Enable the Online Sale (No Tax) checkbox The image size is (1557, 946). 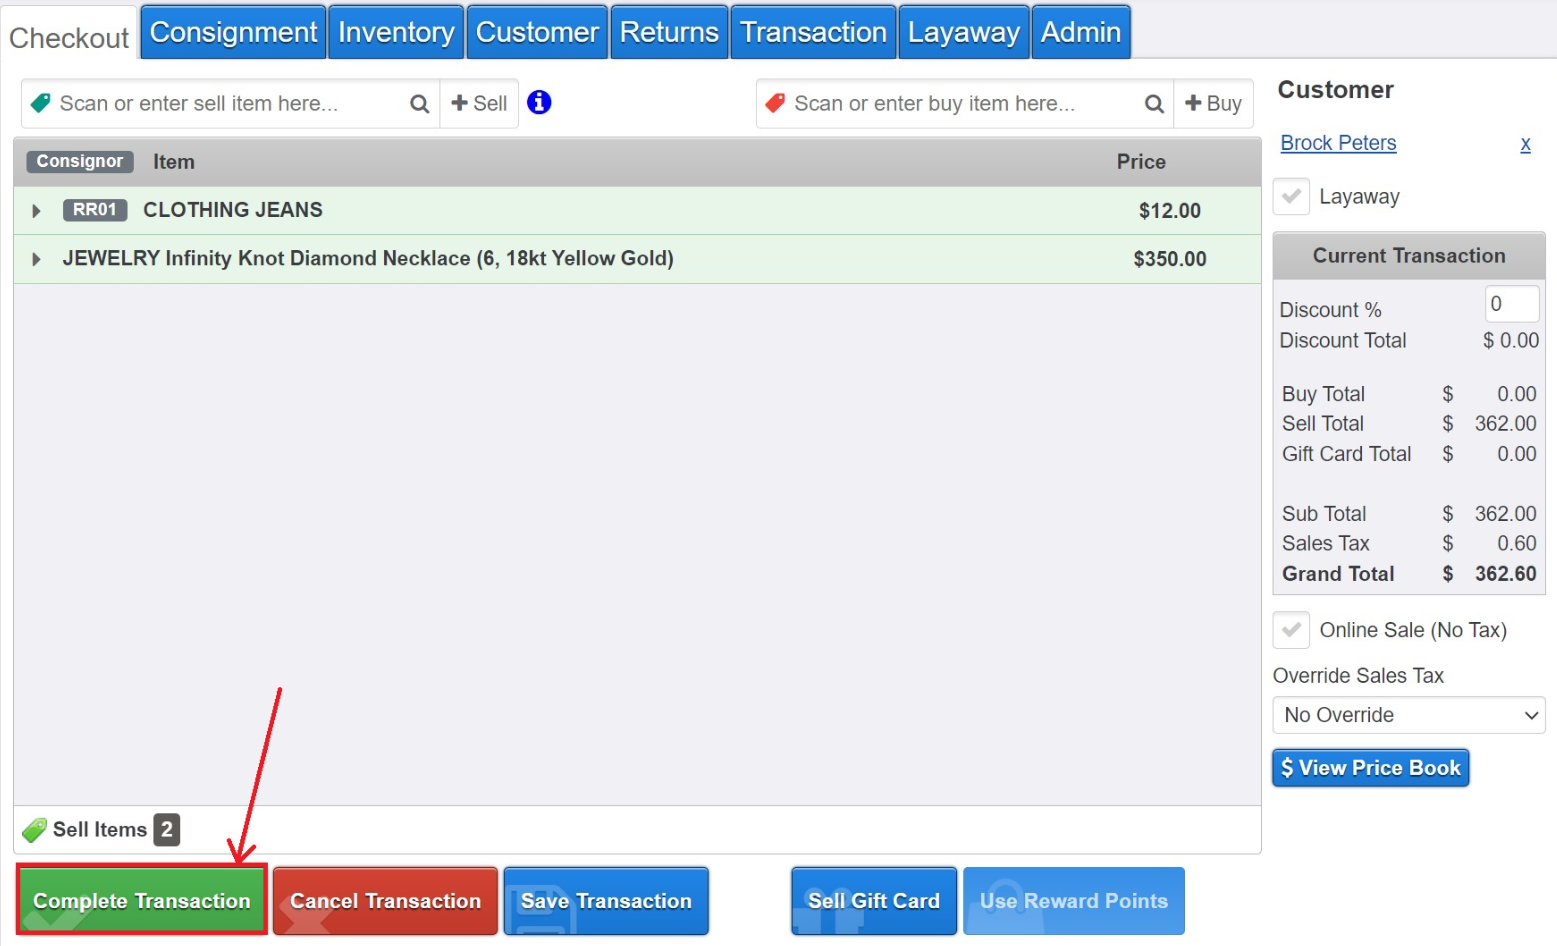click(1290, 630)
